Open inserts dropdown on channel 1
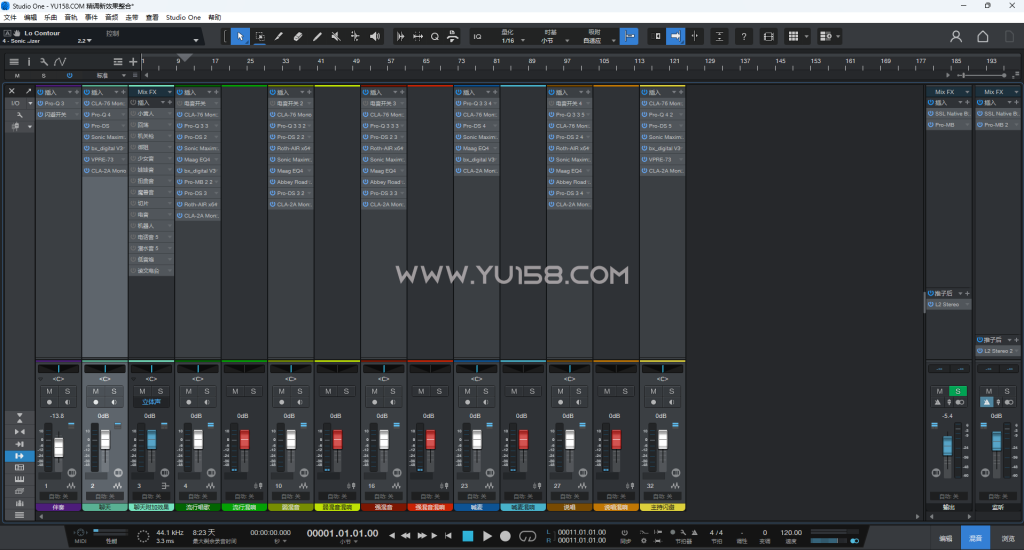The height and width of the screenshot is (550, 1024). point(69,92)
